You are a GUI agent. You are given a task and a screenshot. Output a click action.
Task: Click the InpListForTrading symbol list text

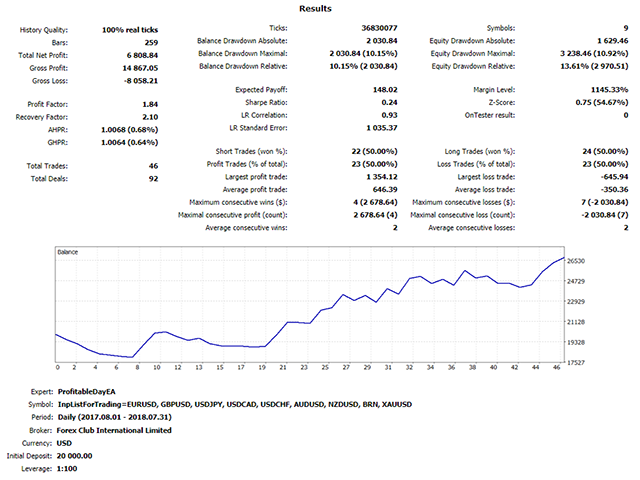[x=235, y=404]
